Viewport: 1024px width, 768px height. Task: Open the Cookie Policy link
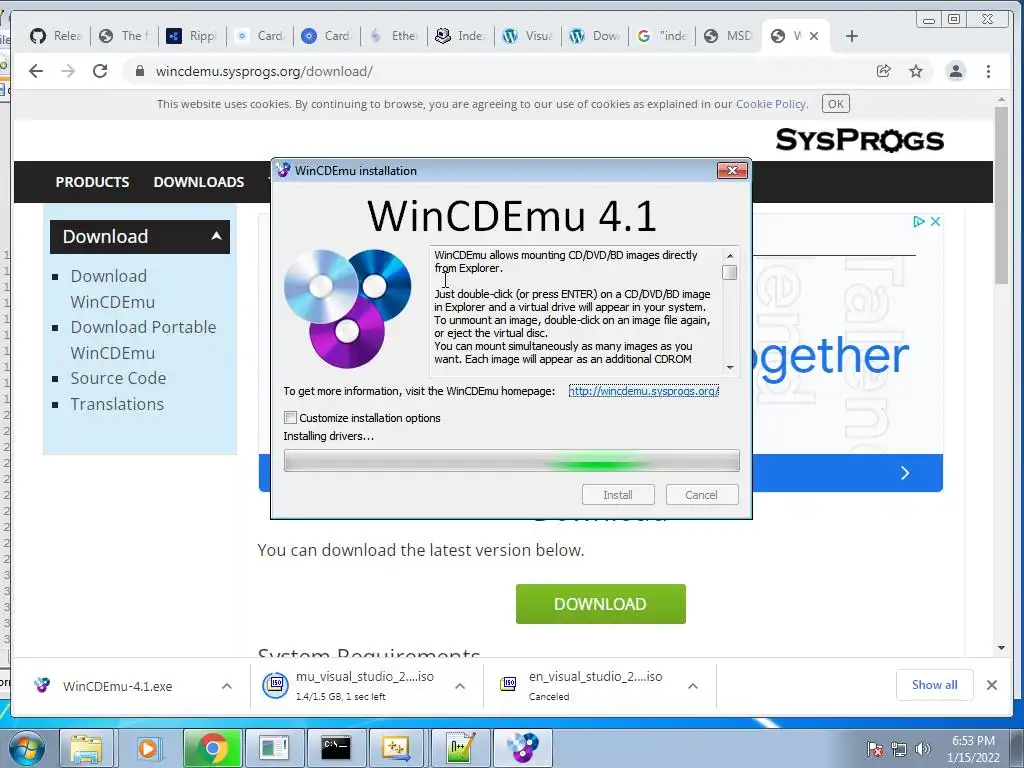771,104
